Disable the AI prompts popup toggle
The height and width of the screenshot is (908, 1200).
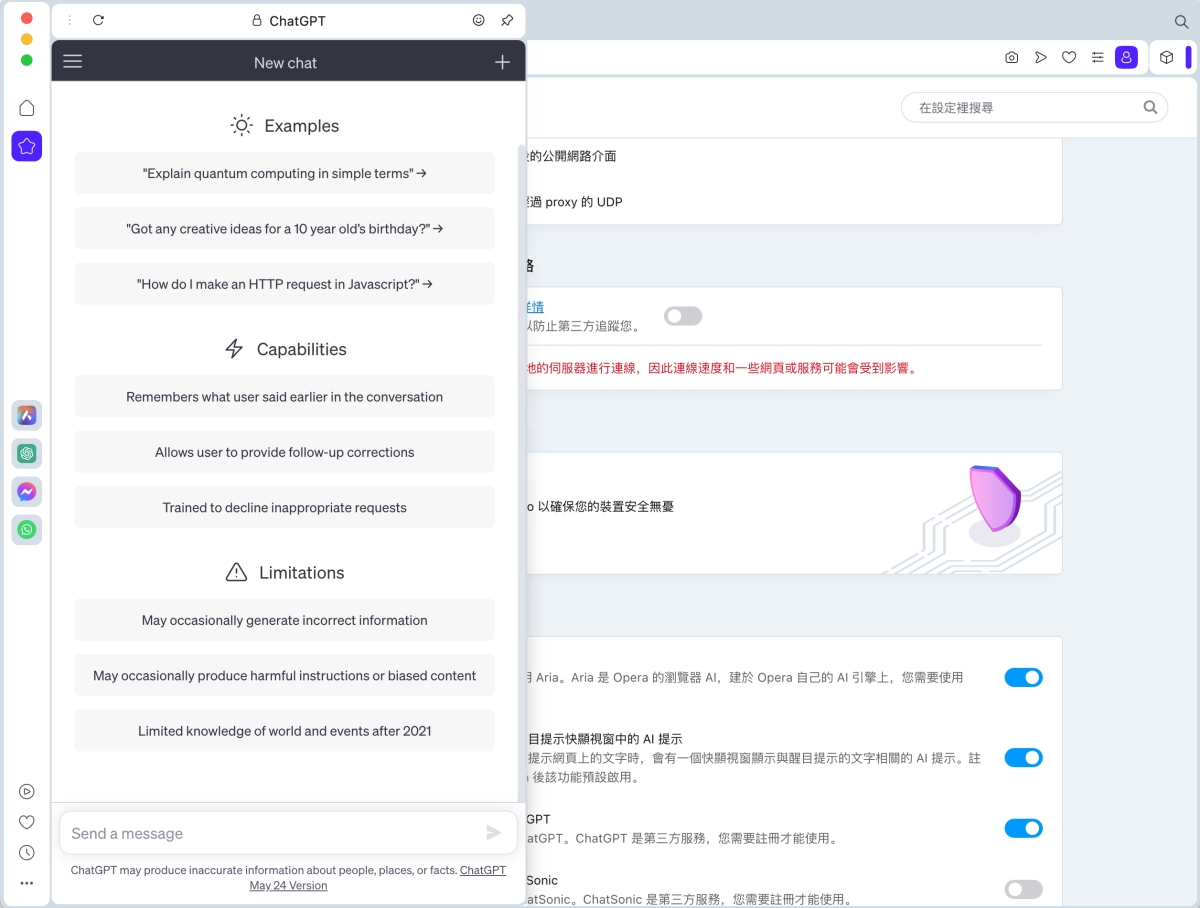tap(1023, 757)
